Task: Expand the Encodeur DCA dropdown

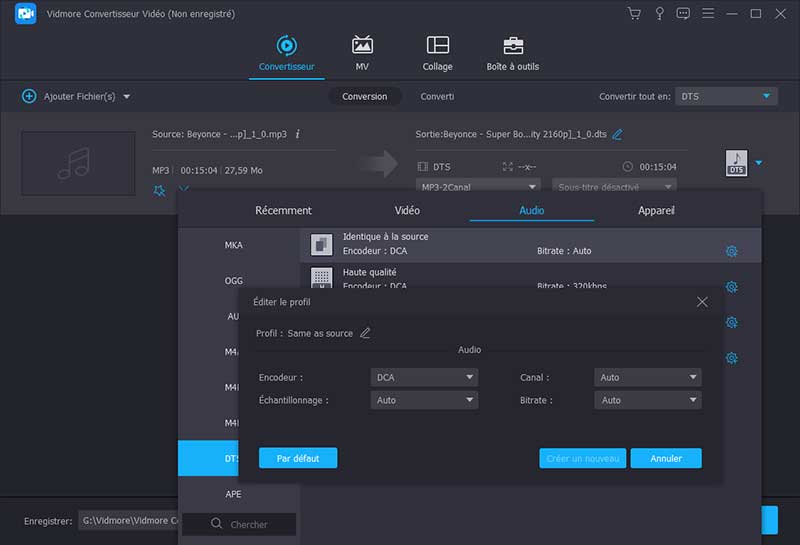Action: pyautogui.click(x=424, y=377)
